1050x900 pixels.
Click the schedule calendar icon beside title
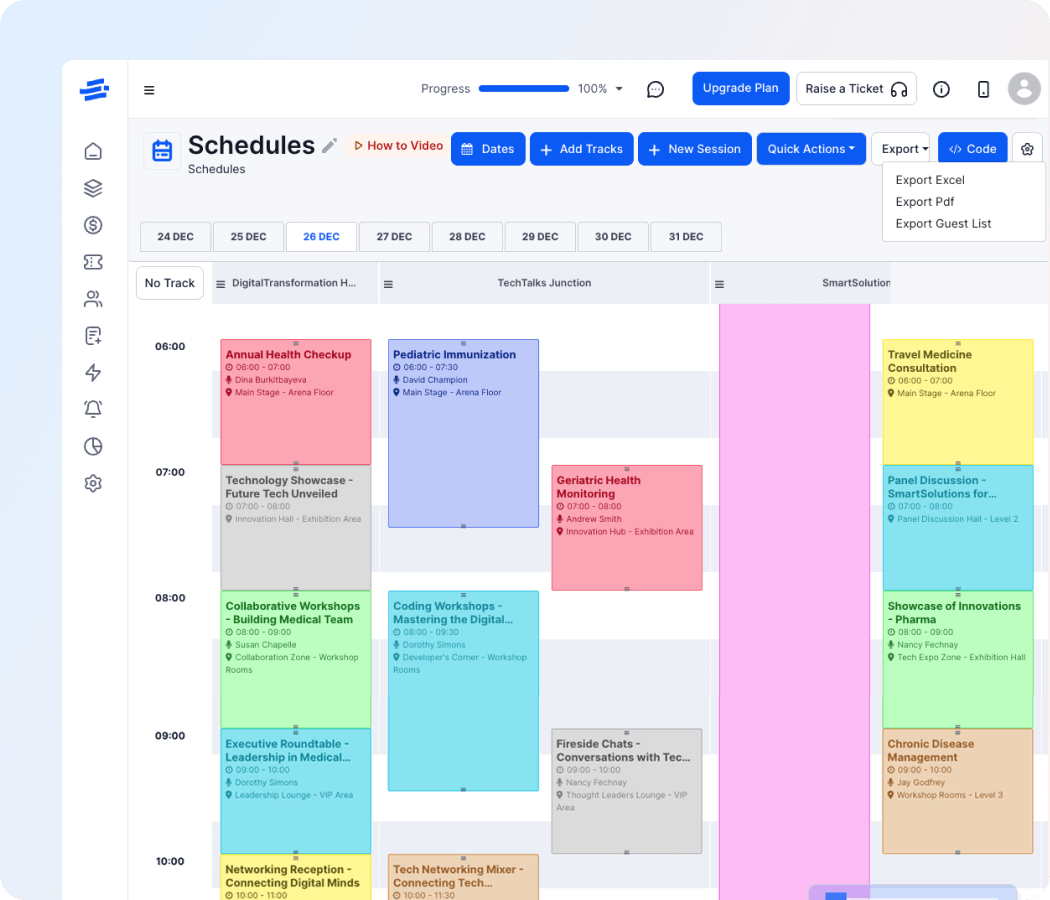(162, 151)
